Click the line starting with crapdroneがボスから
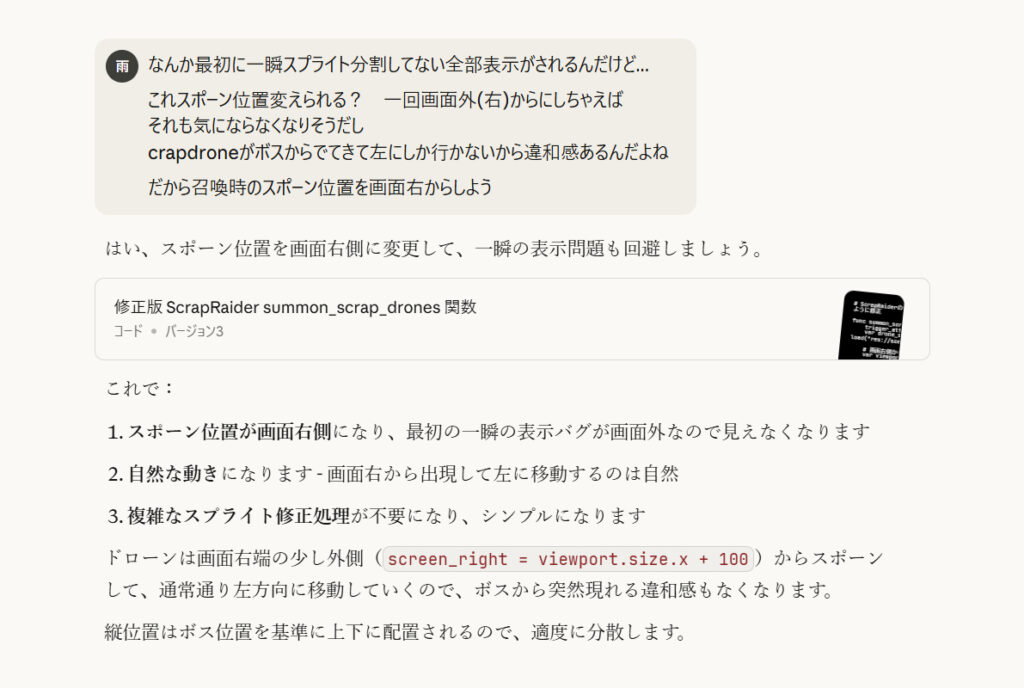1024x688 pixels. (408, 152)
